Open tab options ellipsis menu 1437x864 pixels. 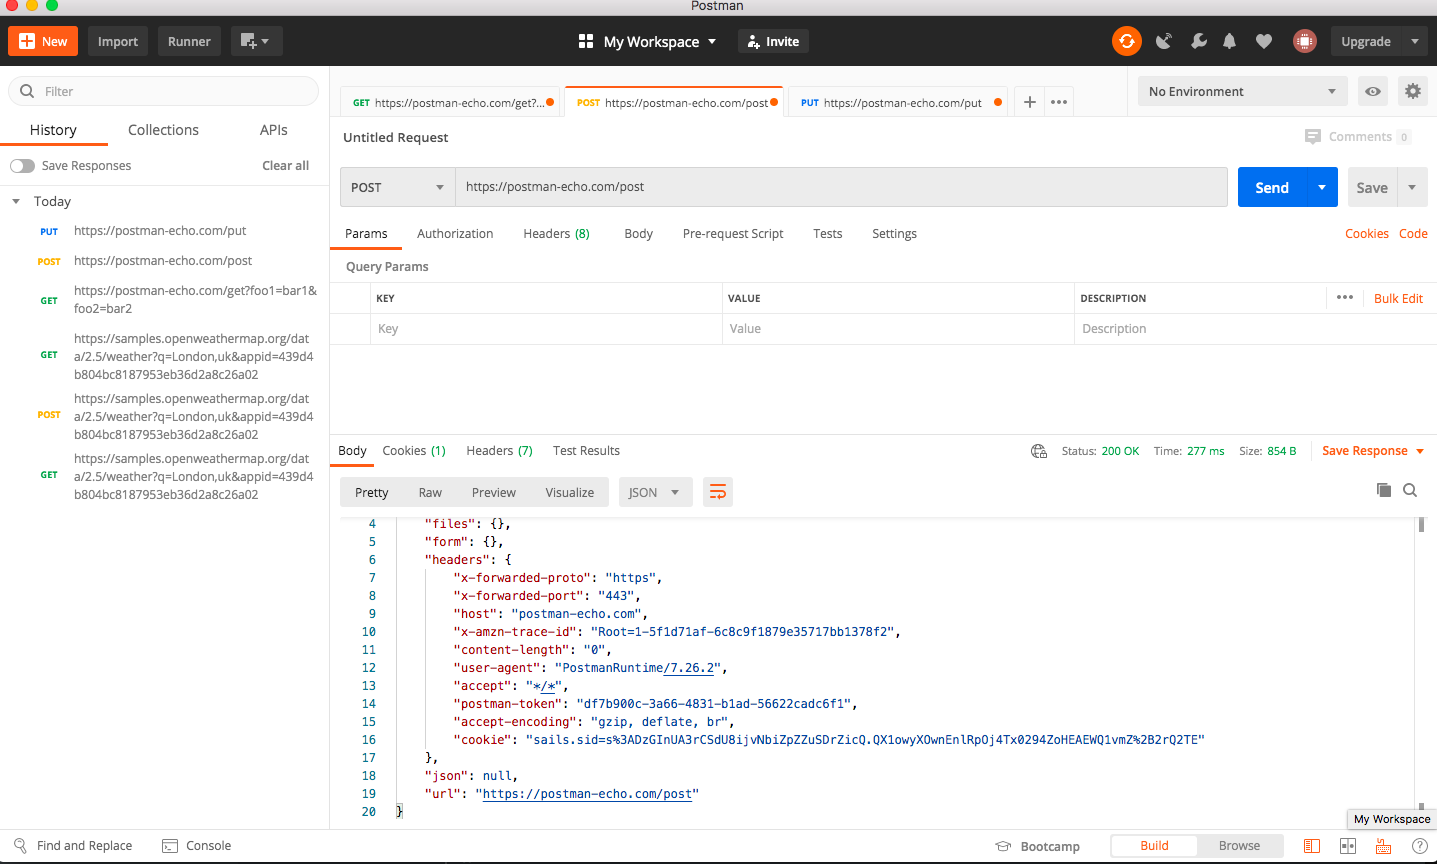pos(1059,102)
